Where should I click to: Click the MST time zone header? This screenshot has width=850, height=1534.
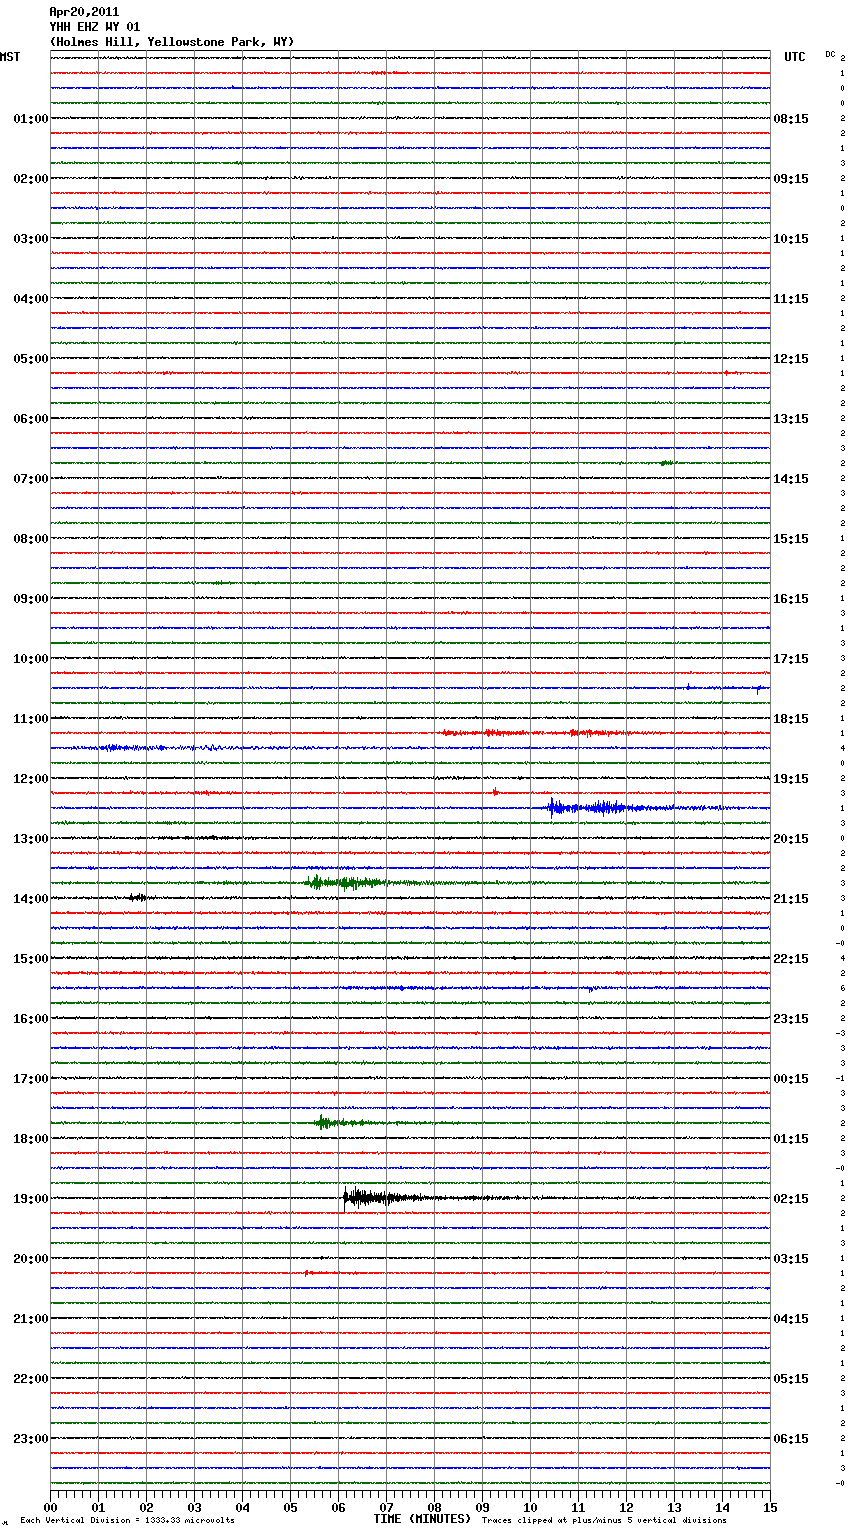(x=10, y=57)
